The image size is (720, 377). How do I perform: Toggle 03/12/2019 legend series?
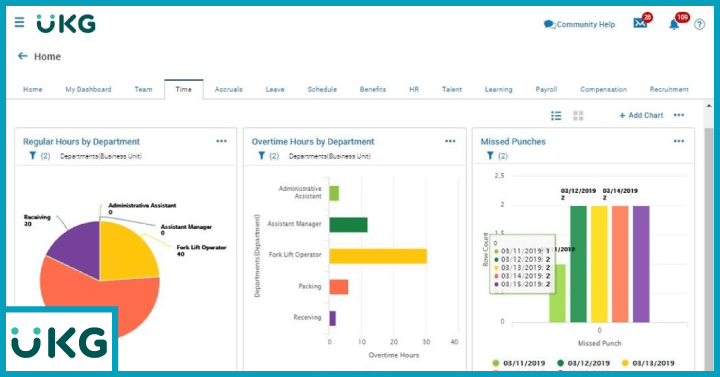coord(583,363)
